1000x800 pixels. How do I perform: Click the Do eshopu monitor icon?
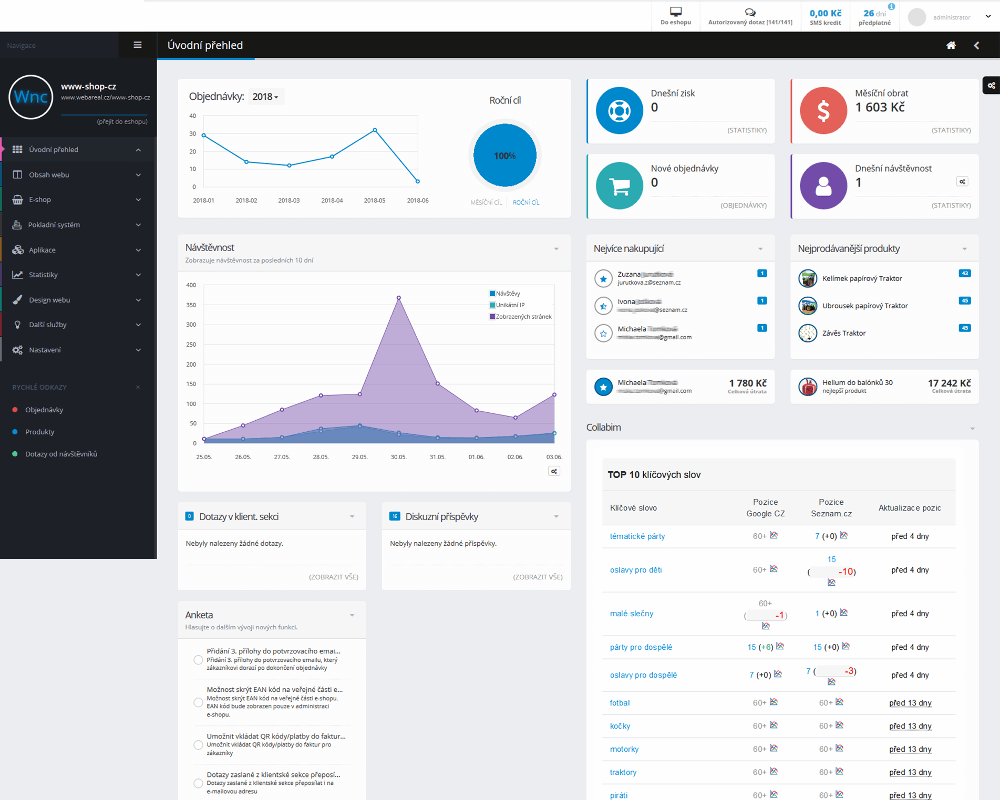pos(676,11)
